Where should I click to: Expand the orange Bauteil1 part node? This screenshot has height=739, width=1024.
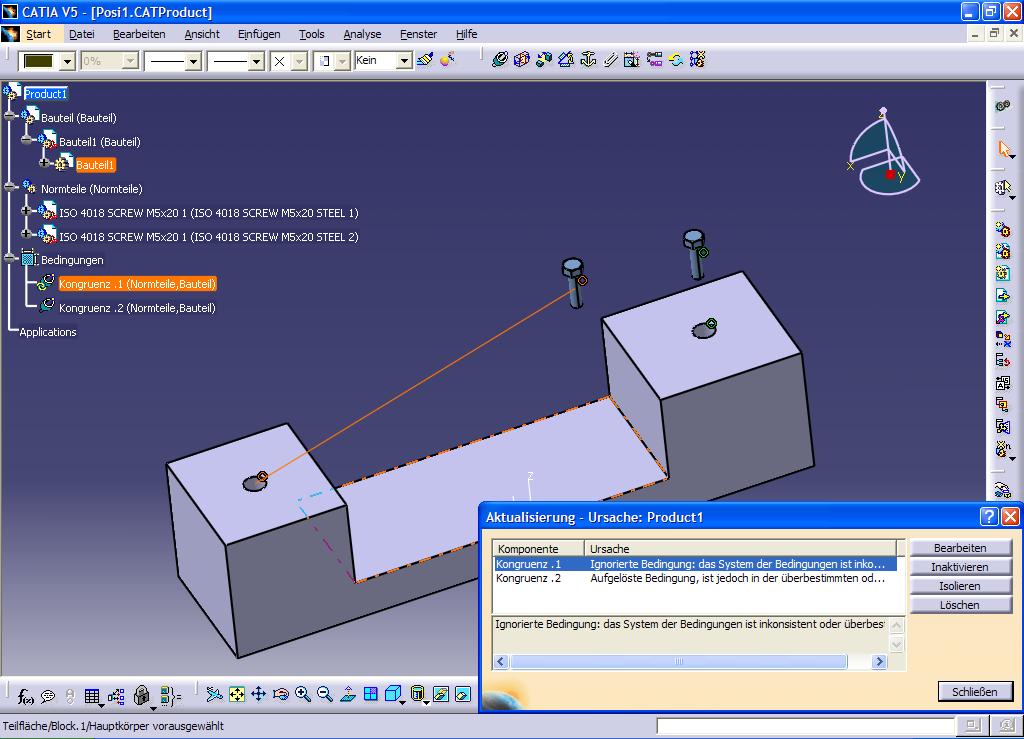pos(44,163)
